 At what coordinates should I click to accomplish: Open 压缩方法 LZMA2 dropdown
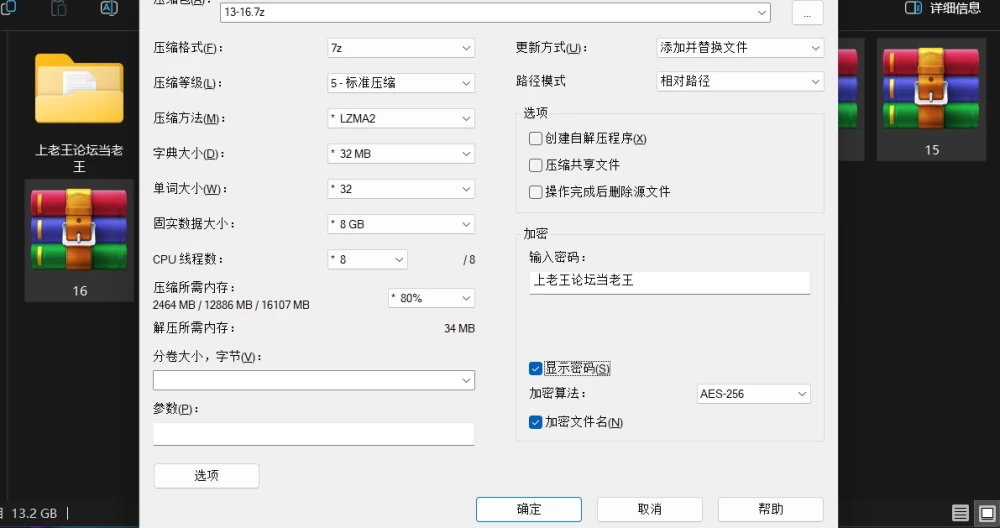401,119
